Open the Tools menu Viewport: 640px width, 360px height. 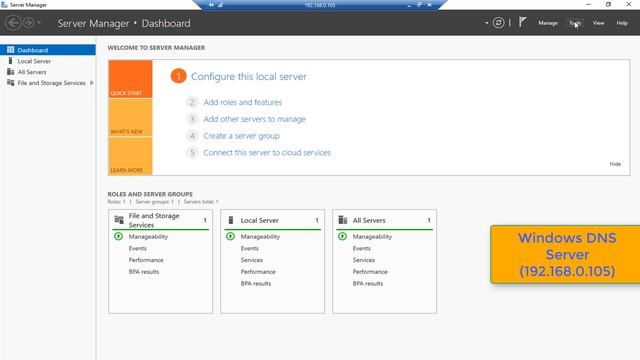pyautogui.click(x=575, y=23)
